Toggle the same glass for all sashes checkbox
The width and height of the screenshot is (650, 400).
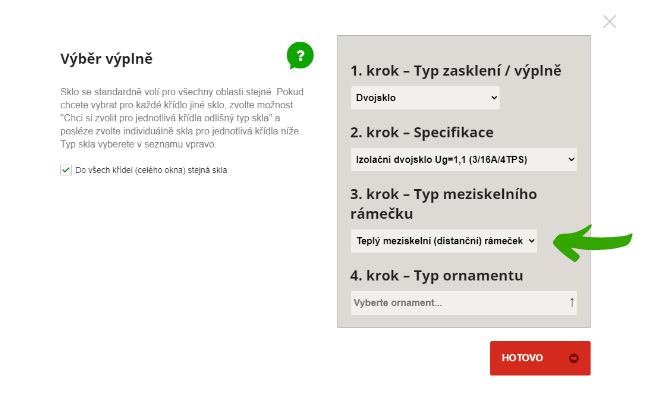[66, 170]
